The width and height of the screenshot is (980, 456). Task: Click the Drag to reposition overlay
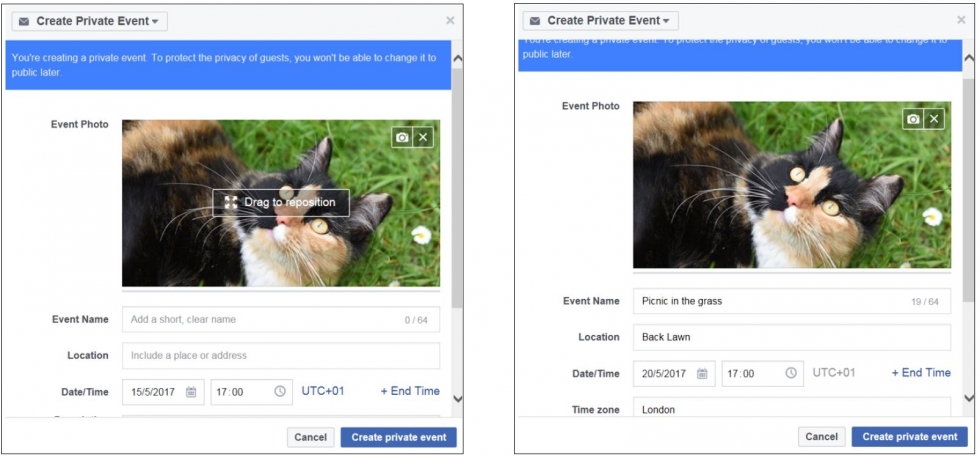pos(281,202)
